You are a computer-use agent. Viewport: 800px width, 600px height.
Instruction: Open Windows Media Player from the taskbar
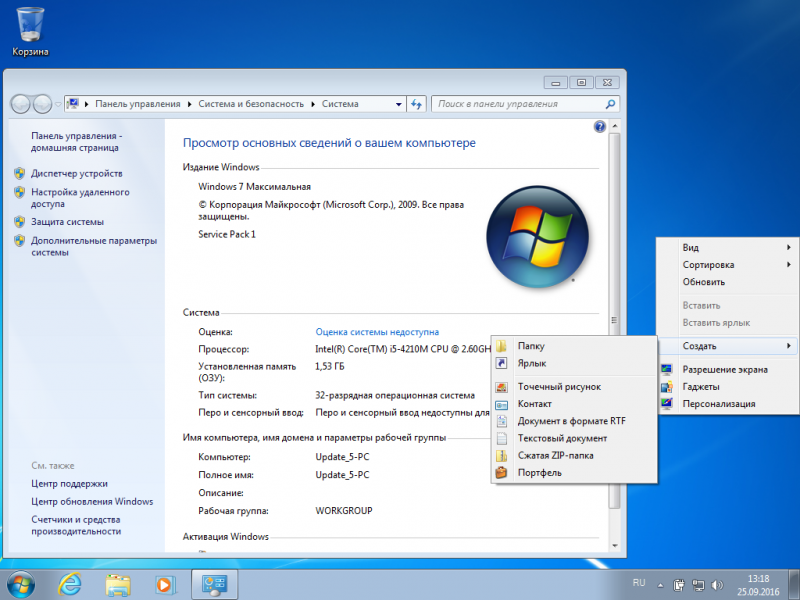165,585
